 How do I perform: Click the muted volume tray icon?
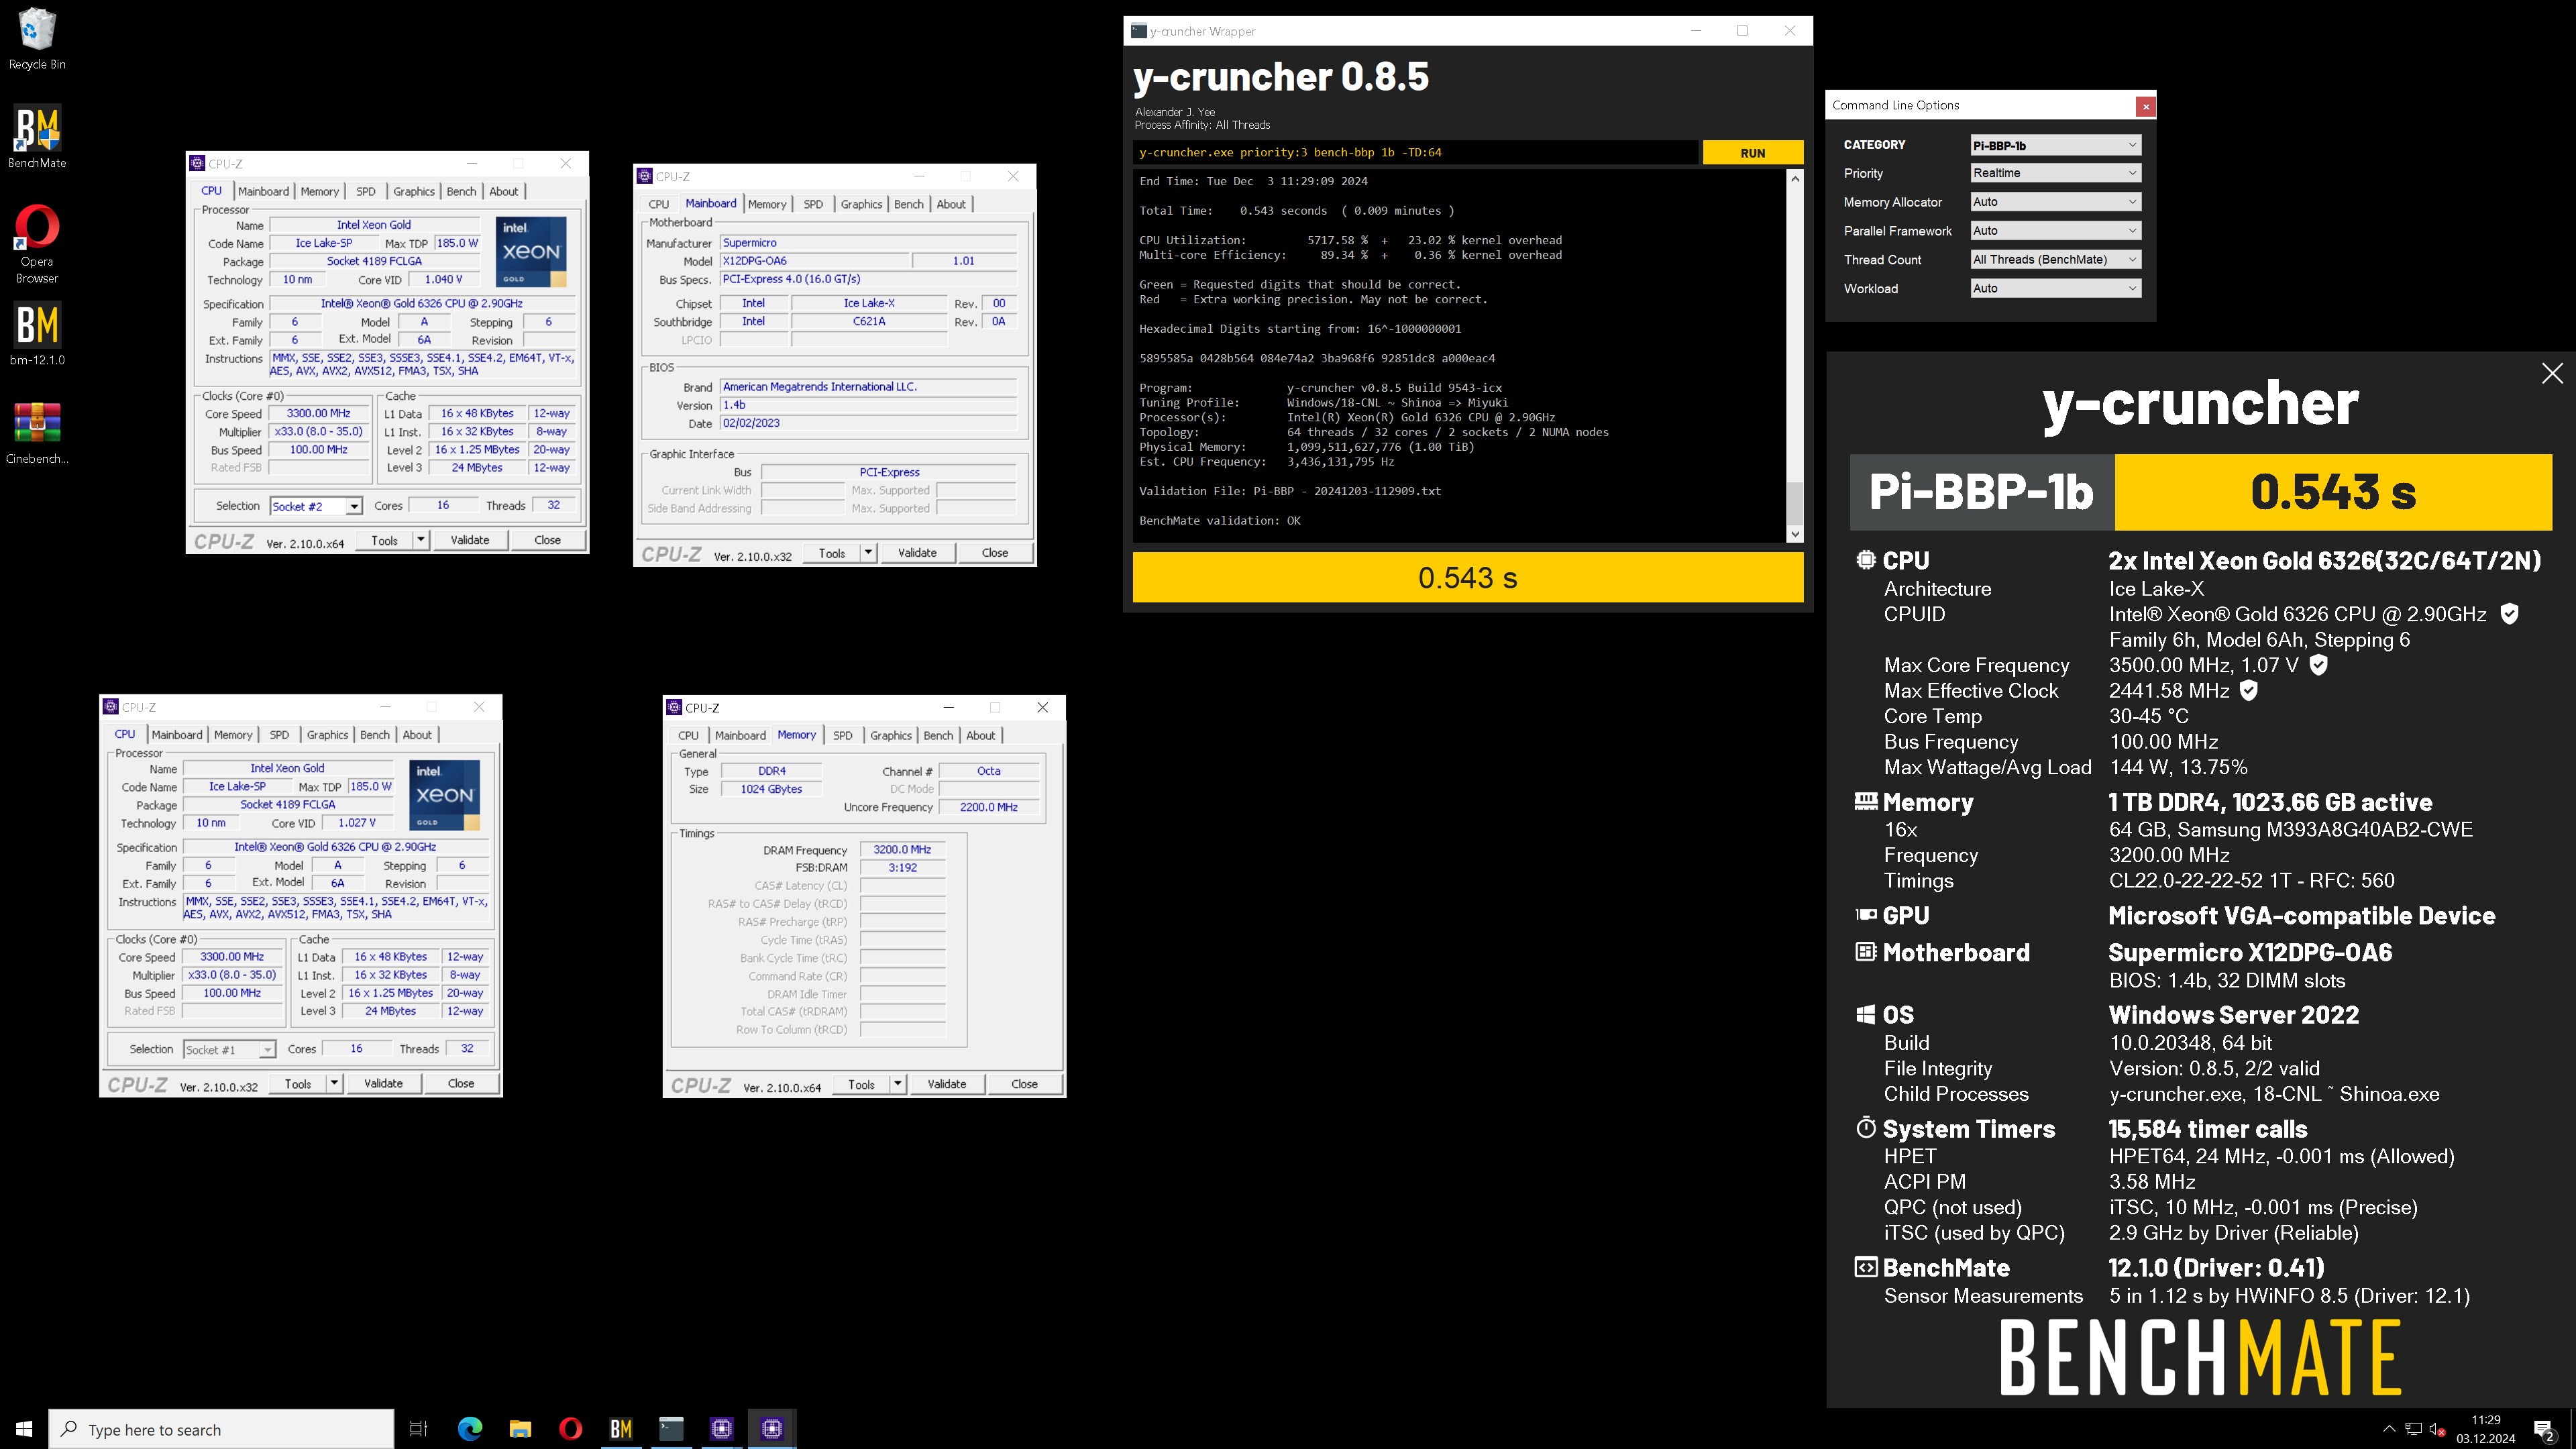(x=2438, y=1429)
